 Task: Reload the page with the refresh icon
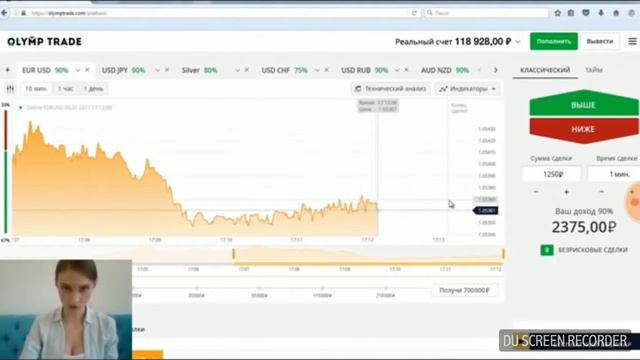(x=414, y=13)
